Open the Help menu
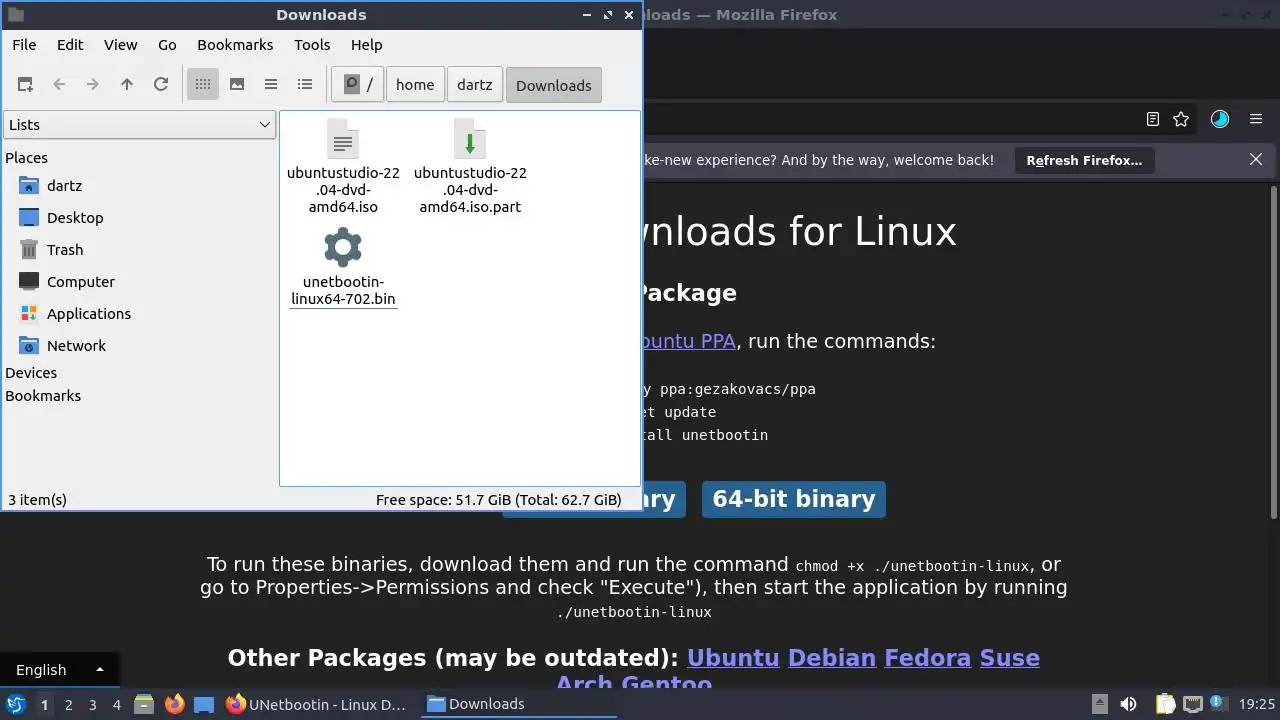The image size is (1280, 720). point(367,45)
